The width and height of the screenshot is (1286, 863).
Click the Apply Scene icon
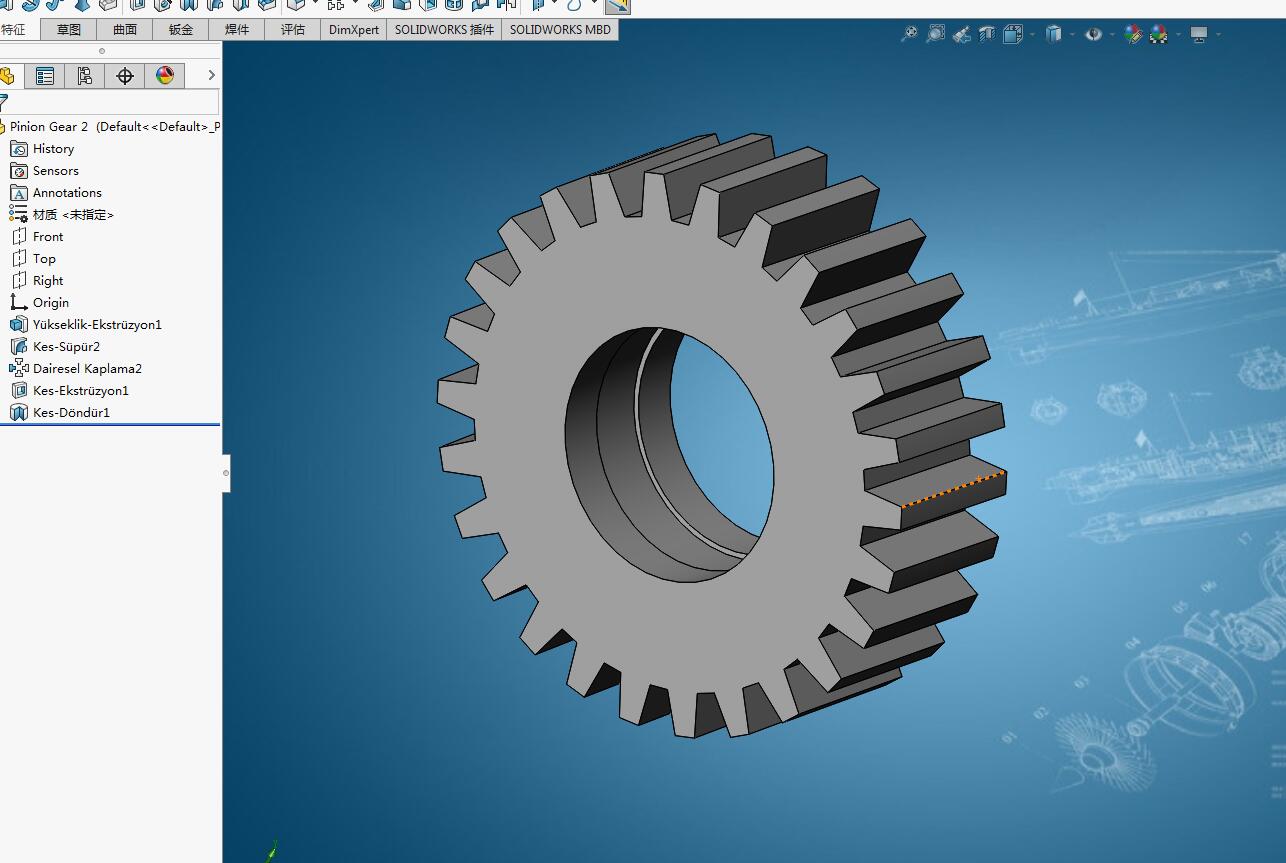[1158, 34]
